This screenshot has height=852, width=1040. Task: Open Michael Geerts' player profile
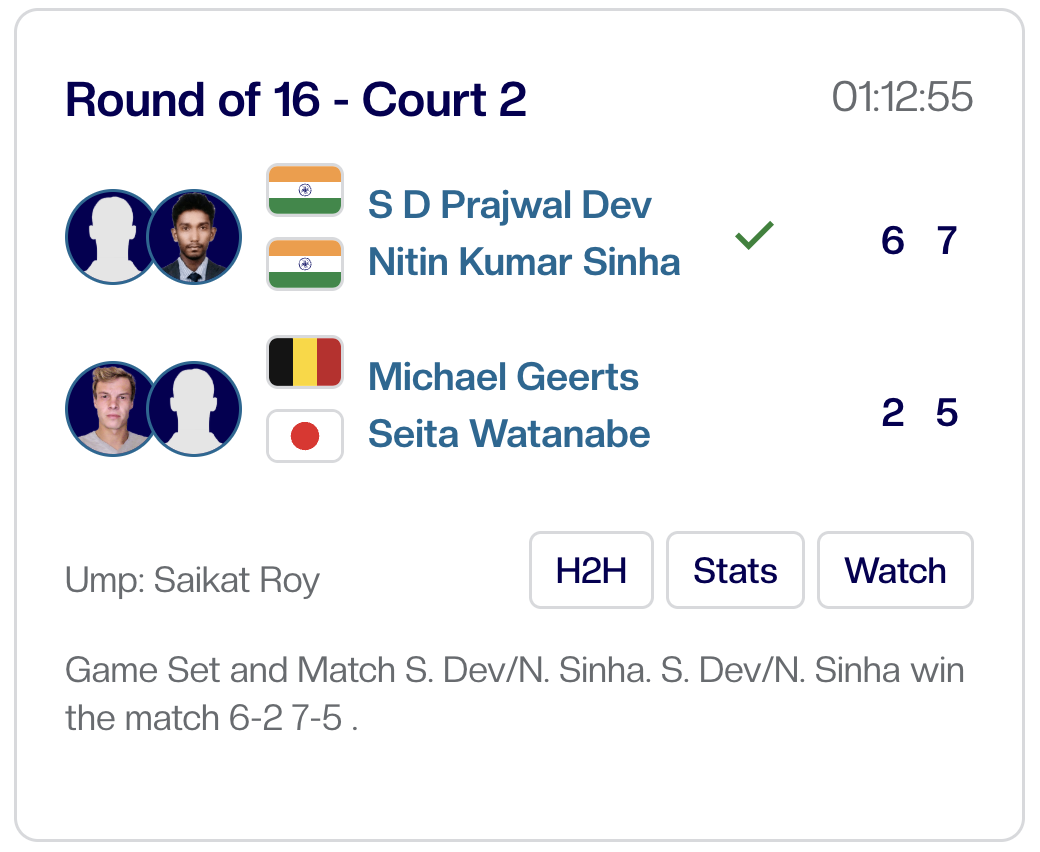(x=503, y=377)
